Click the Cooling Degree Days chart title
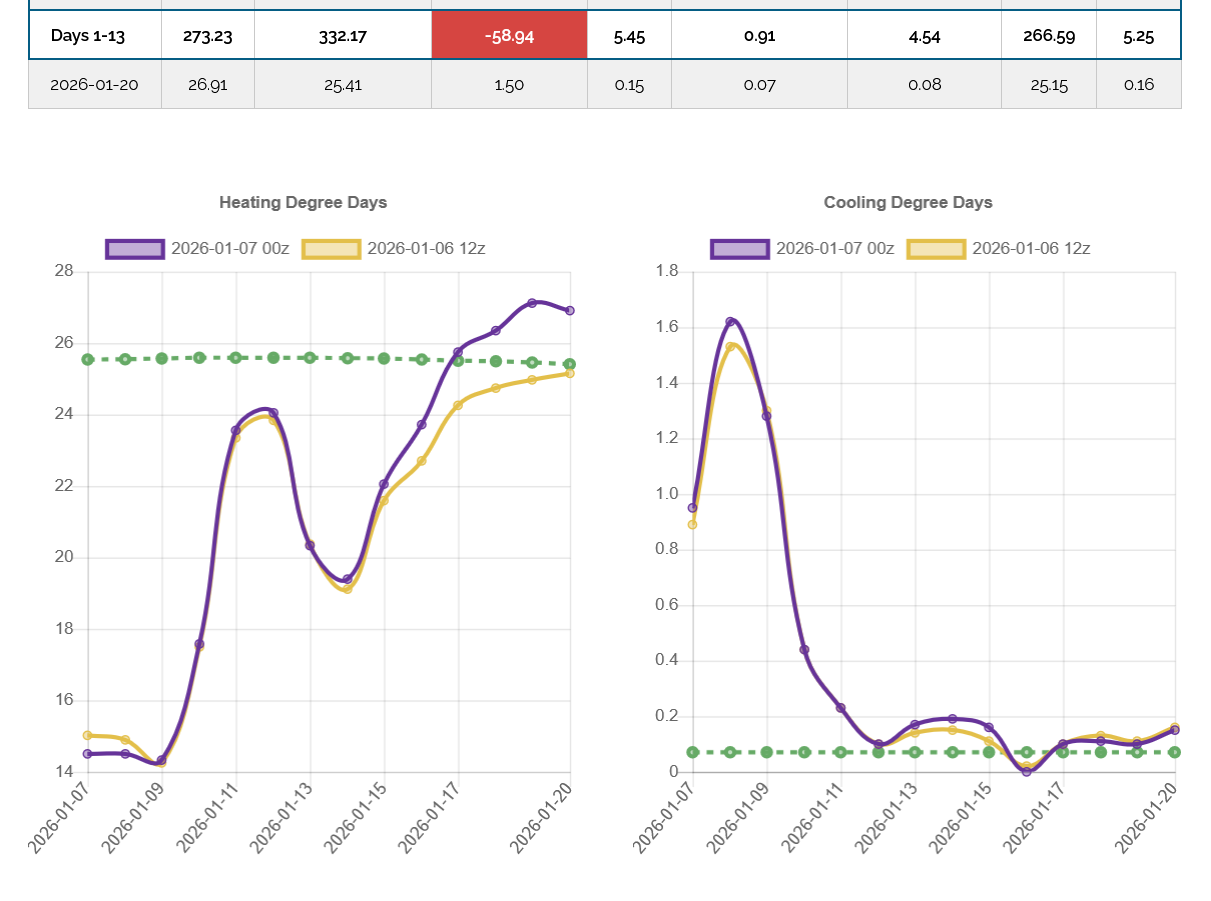Screen dimensions: 1211x901 pyautogui.click(x=908, y=202)
